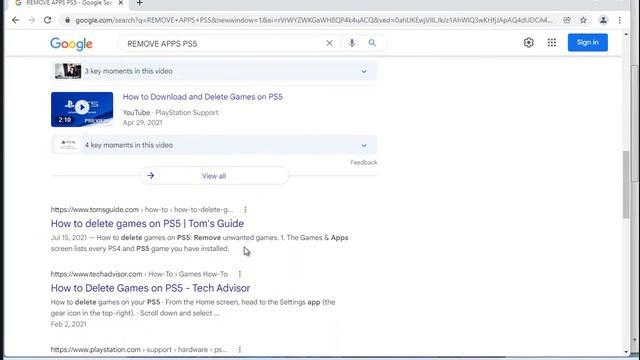Viewport: 640px width, 360px height.
Task: Open Chrome three-dot menu
Action: click(x=620, y=20)
